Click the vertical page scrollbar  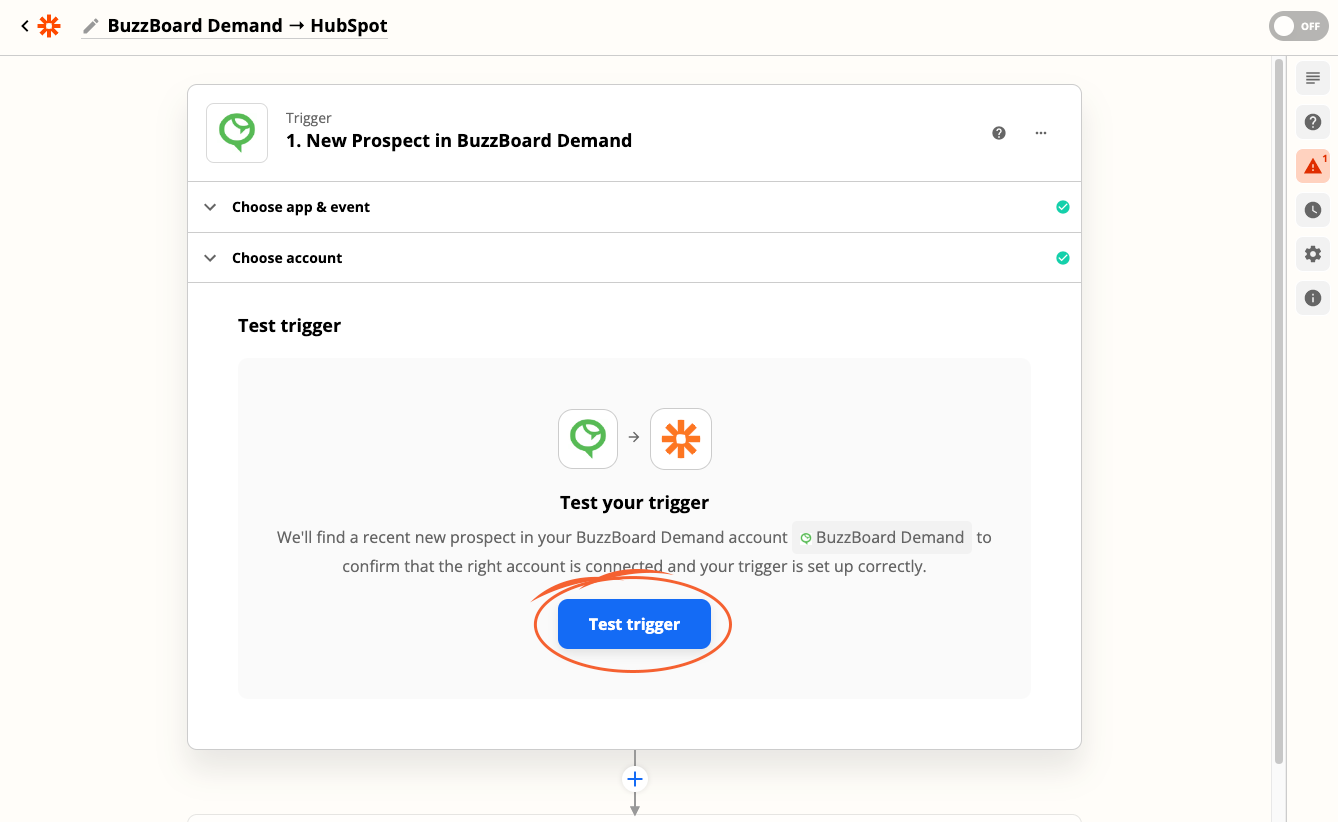(1278, 411)
